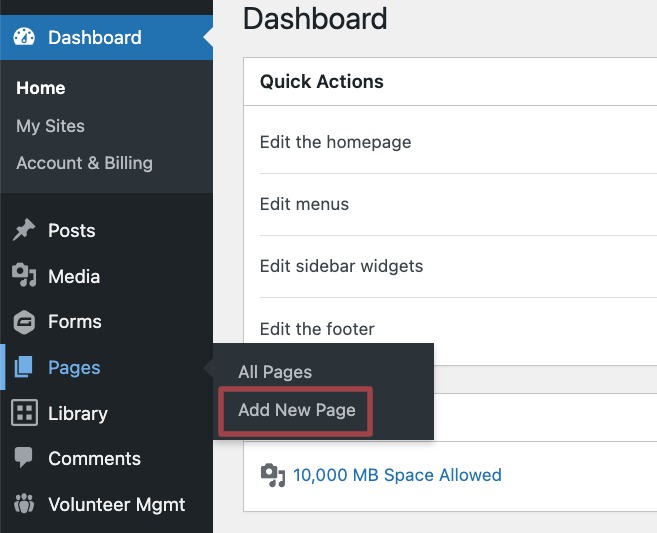Open the Library menu label

point(78,414)
